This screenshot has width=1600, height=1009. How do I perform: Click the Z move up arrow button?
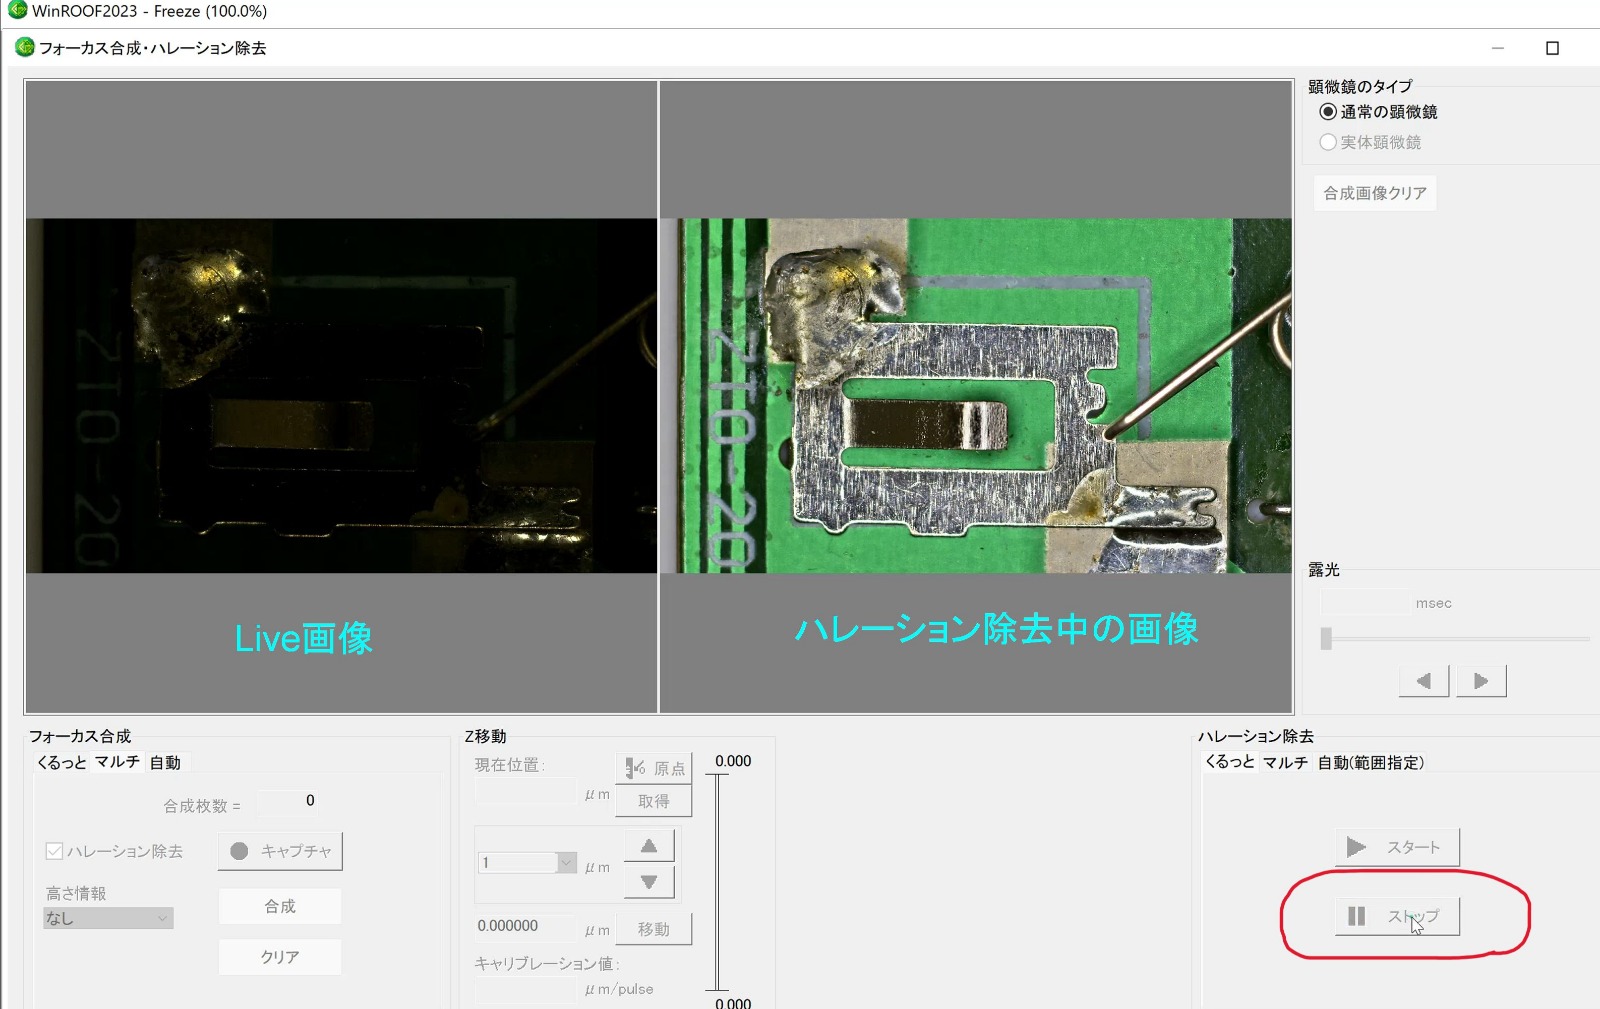point(649,846)
